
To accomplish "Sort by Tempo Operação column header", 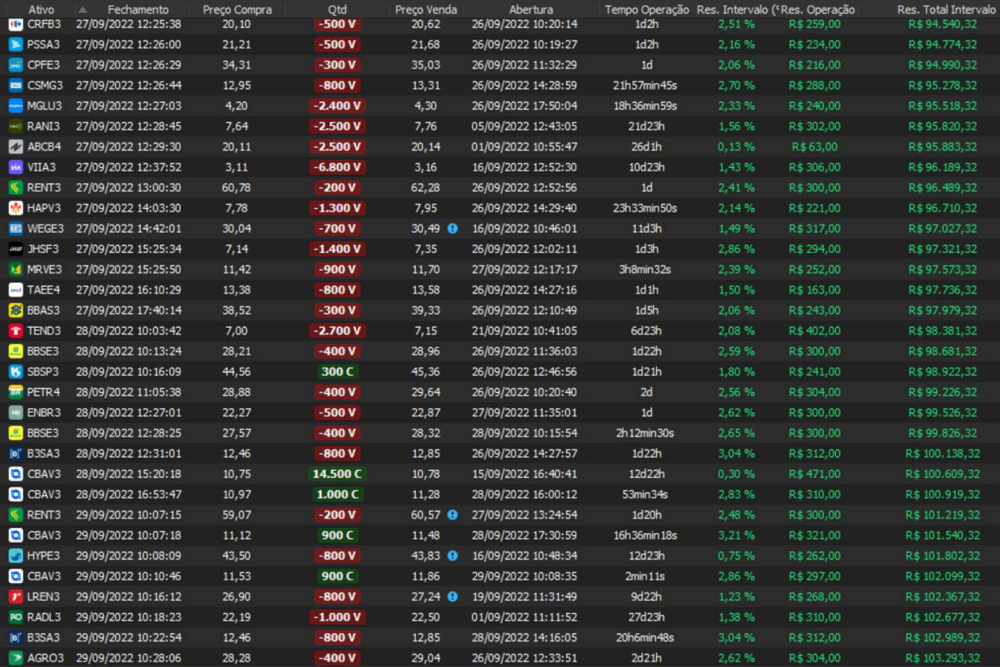I will [647, 9].
